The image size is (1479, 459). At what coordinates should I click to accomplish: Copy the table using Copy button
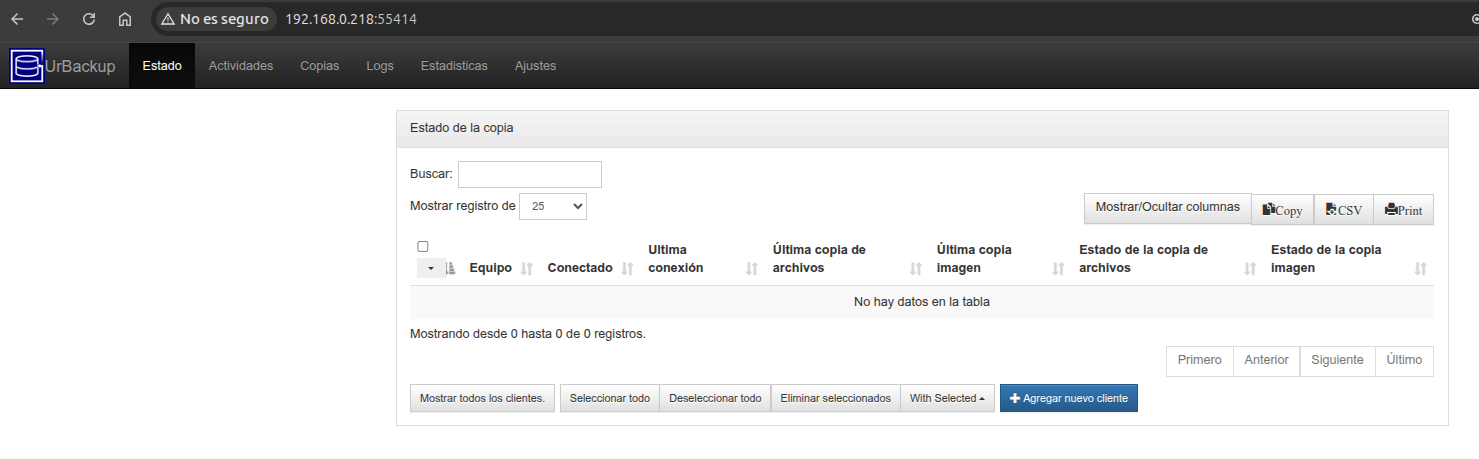[1282, 210]
